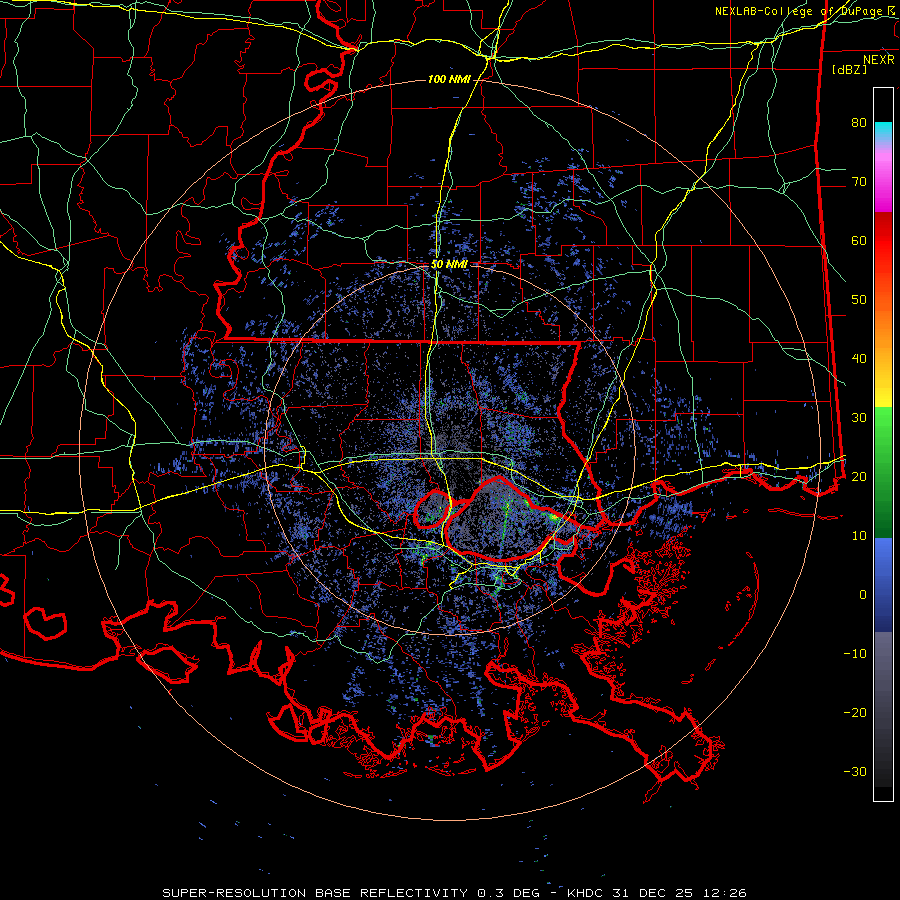Click the 20 dBZ scale value
Viewport: 900px width, 900px height.
pyautogui.click(x=859, y=477)
